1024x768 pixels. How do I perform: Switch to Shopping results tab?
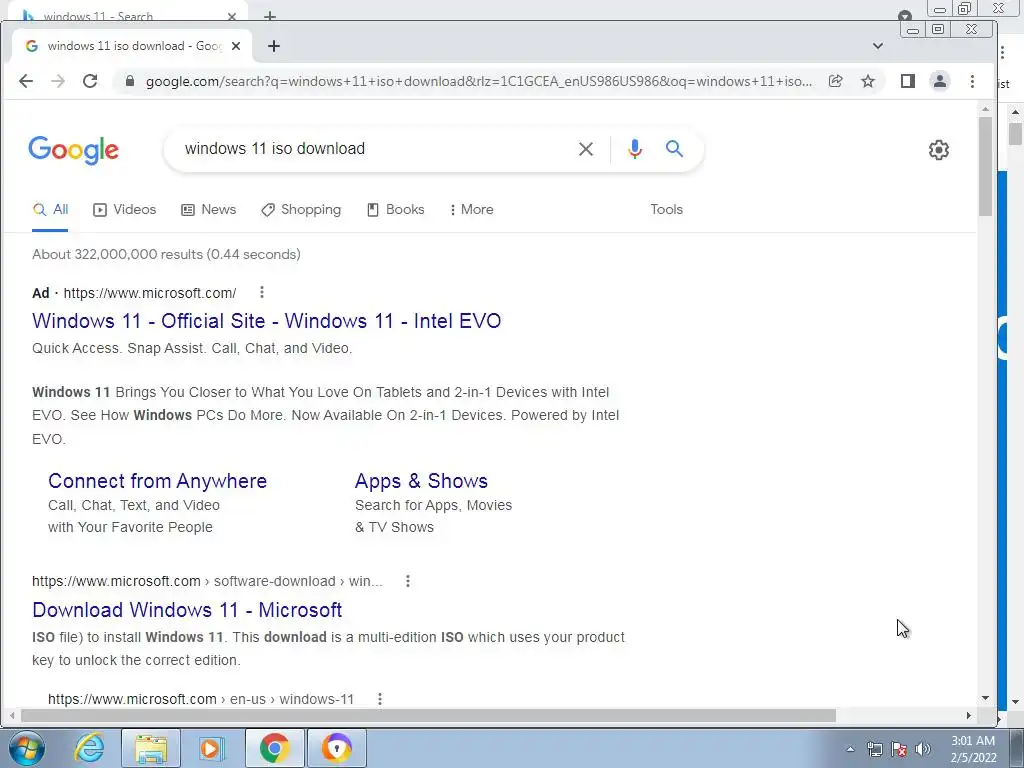pyautogui.click(x=301, y=210)
